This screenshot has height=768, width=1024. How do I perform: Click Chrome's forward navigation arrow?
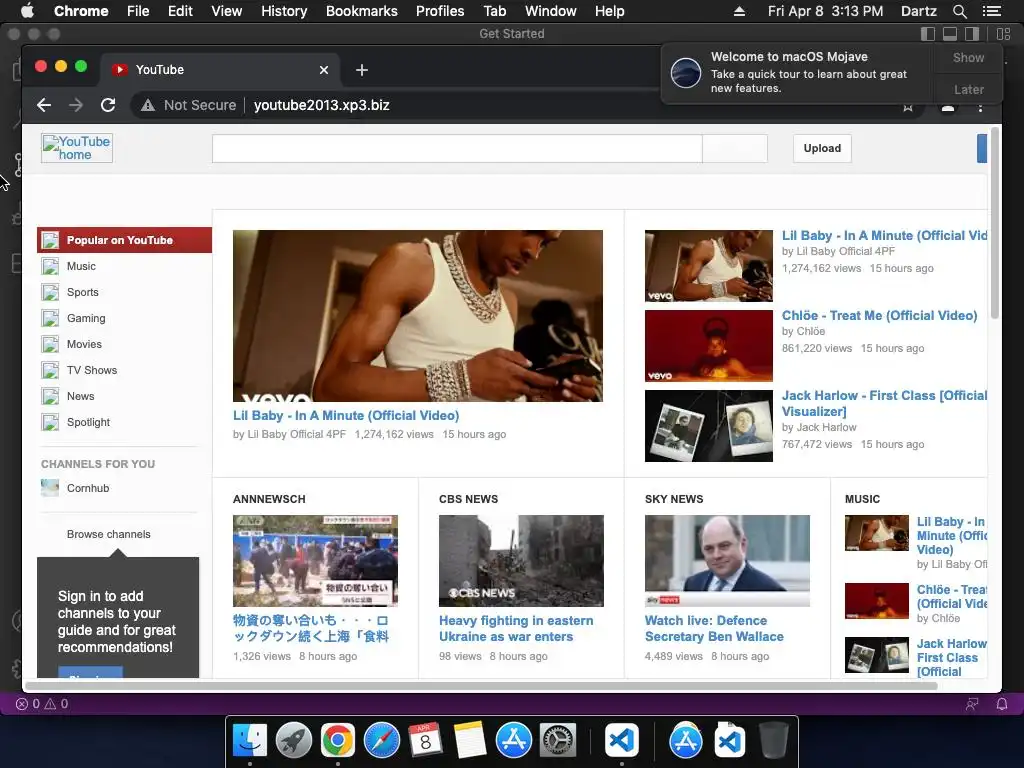(x=76, y=105)
